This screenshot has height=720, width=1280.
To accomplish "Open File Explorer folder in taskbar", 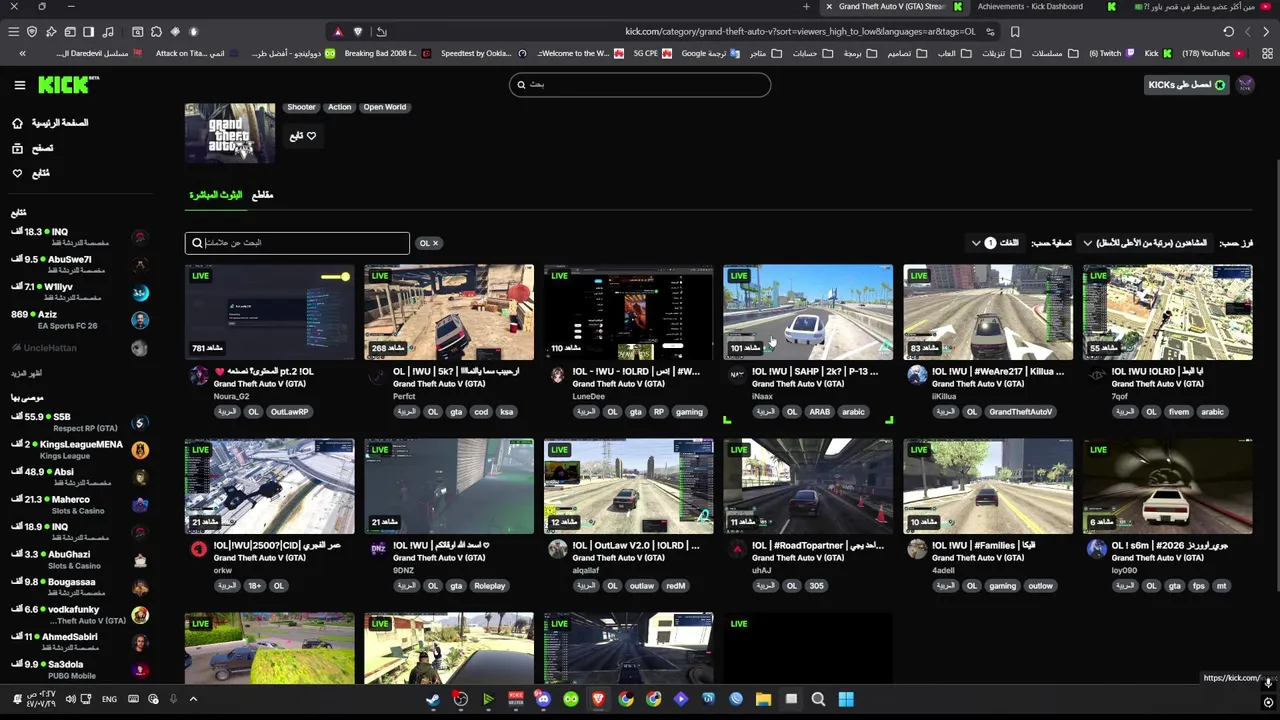I will click(763, 699).
